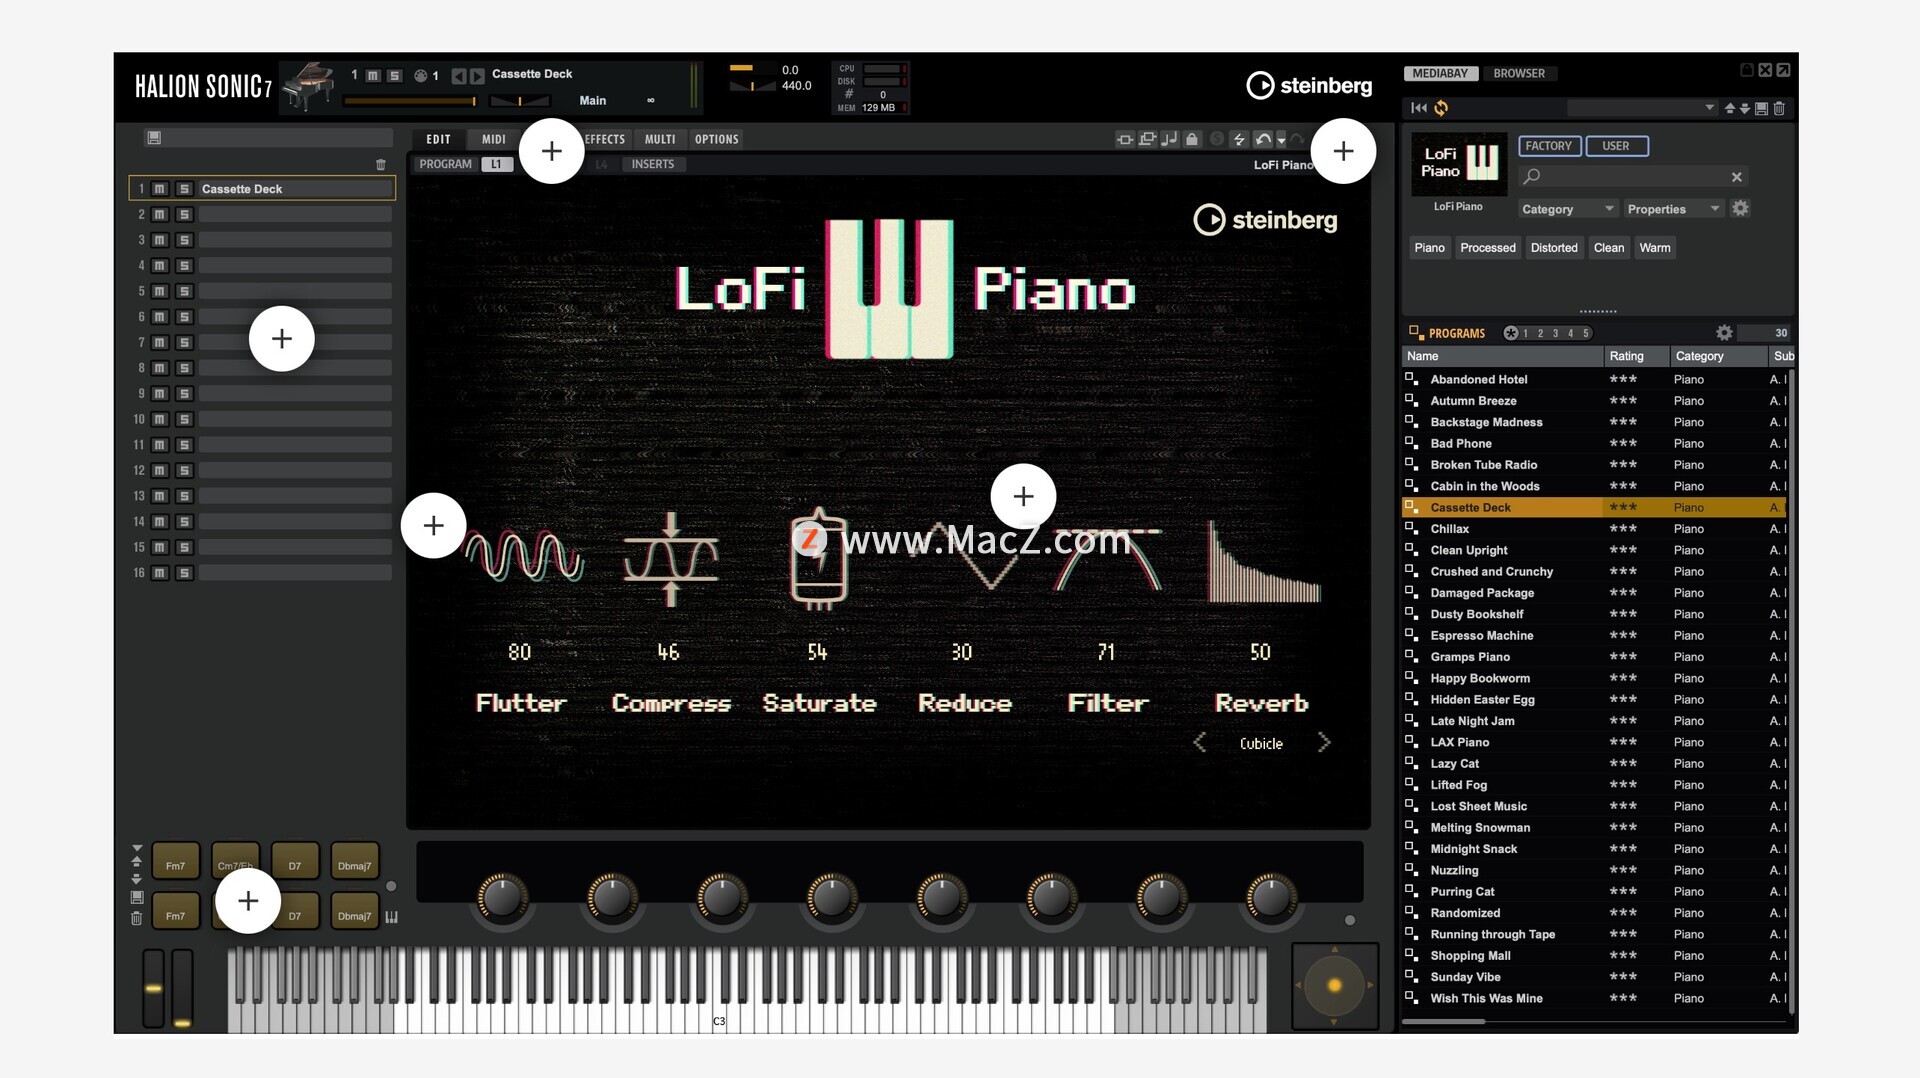Click the Filter curve icon
This screenshot has height=1078, width=1920.
pyautogui.click(x=1108, y=560)
